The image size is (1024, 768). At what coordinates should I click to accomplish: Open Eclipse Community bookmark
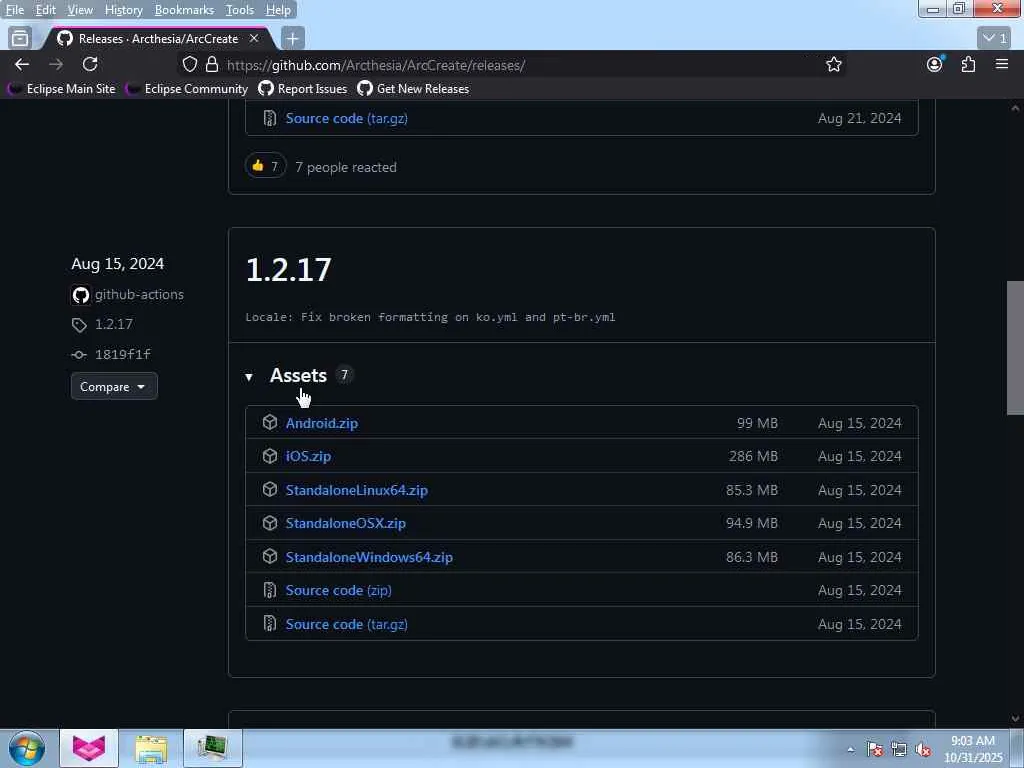click(187, 89)
